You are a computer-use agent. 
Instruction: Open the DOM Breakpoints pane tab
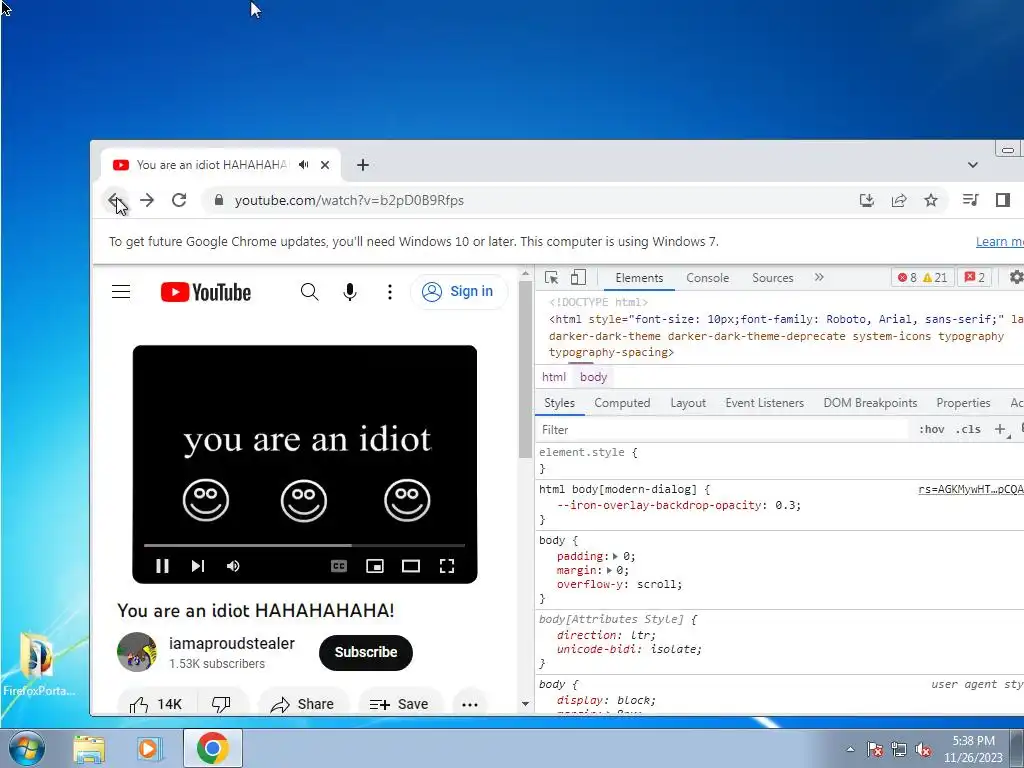871,403
